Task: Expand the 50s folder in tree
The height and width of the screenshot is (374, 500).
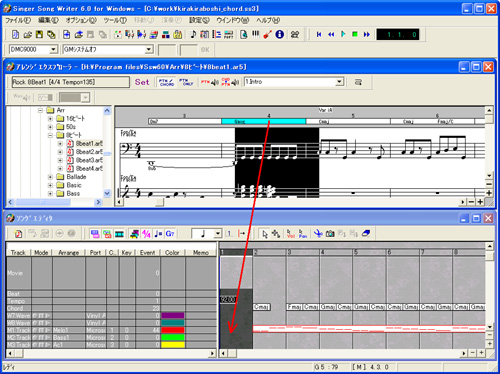Action: [50, 127]
